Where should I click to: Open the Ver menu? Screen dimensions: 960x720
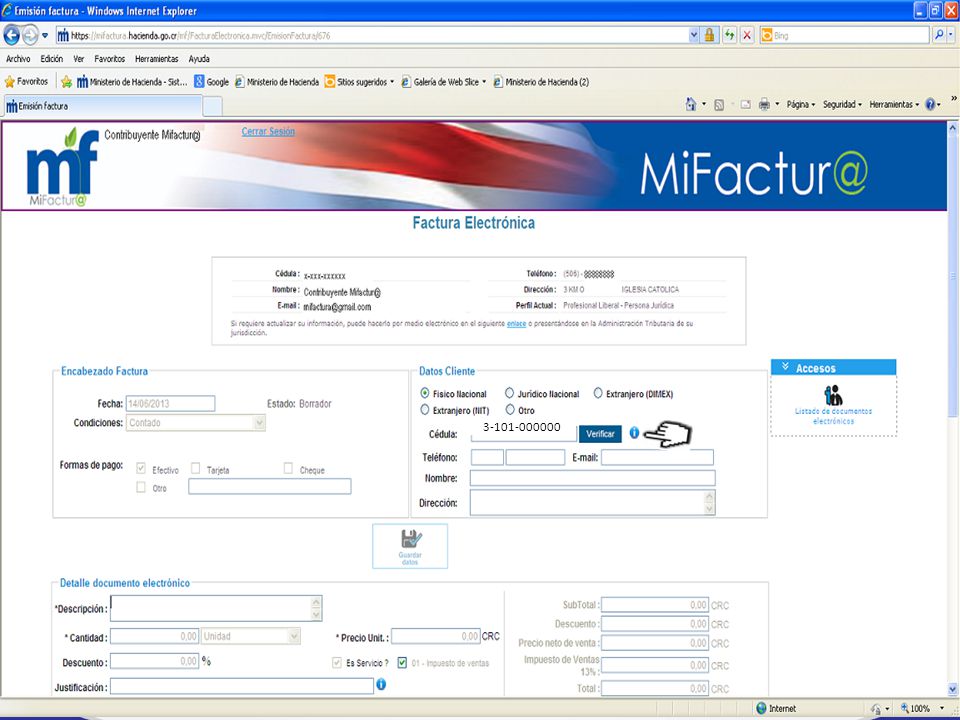tap(78, 59)
